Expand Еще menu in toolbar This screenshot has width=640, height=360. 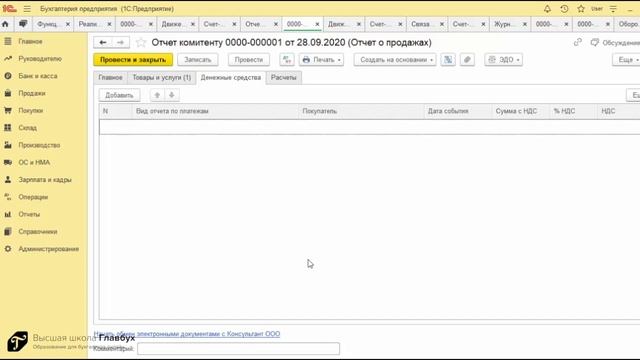[x=627, y=60]
